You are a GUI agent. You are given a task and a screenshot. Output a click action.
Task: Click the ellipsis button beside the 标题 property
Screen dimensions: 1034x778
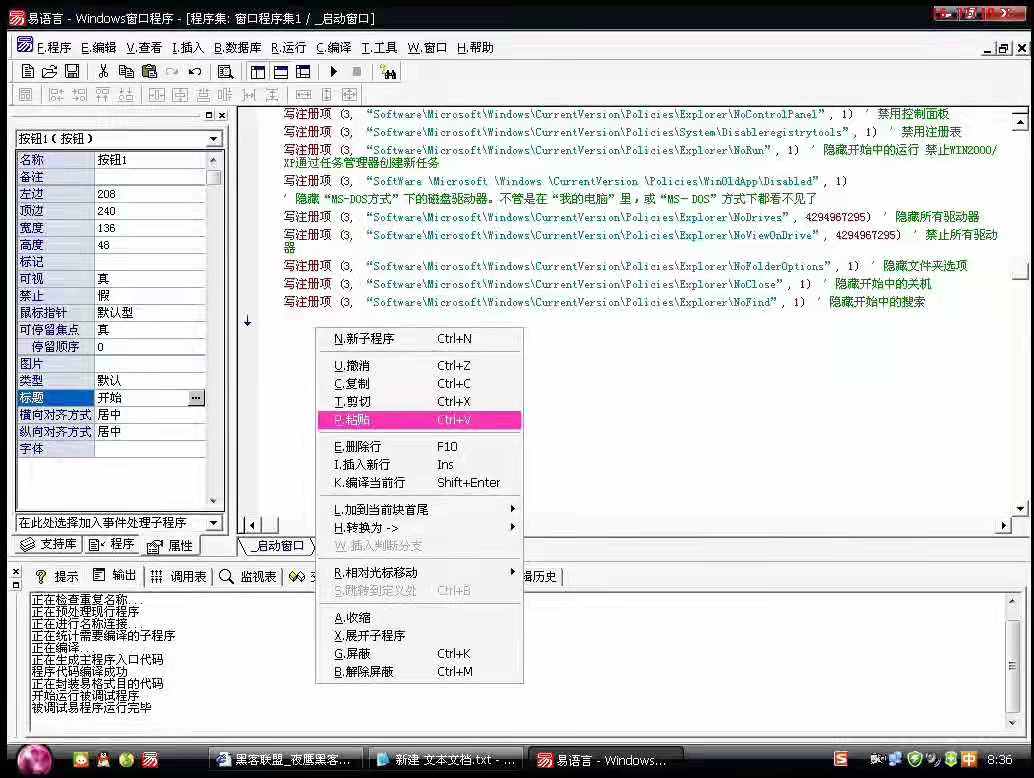(x=196, y=398)
